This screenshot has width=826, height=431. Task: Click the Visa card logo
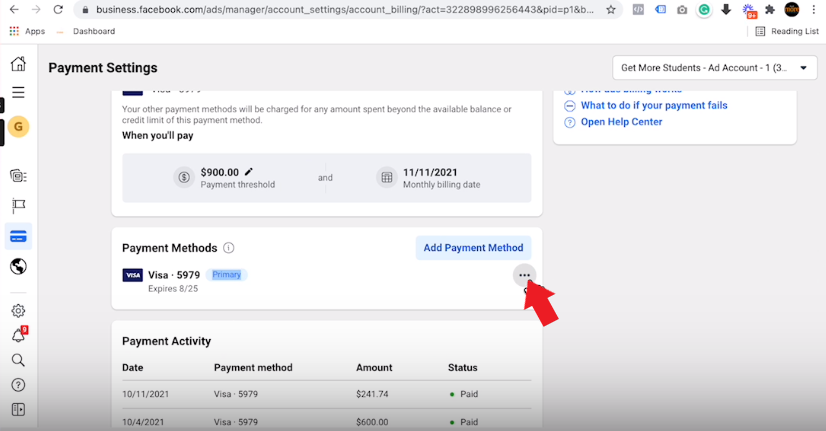[133, 275]
